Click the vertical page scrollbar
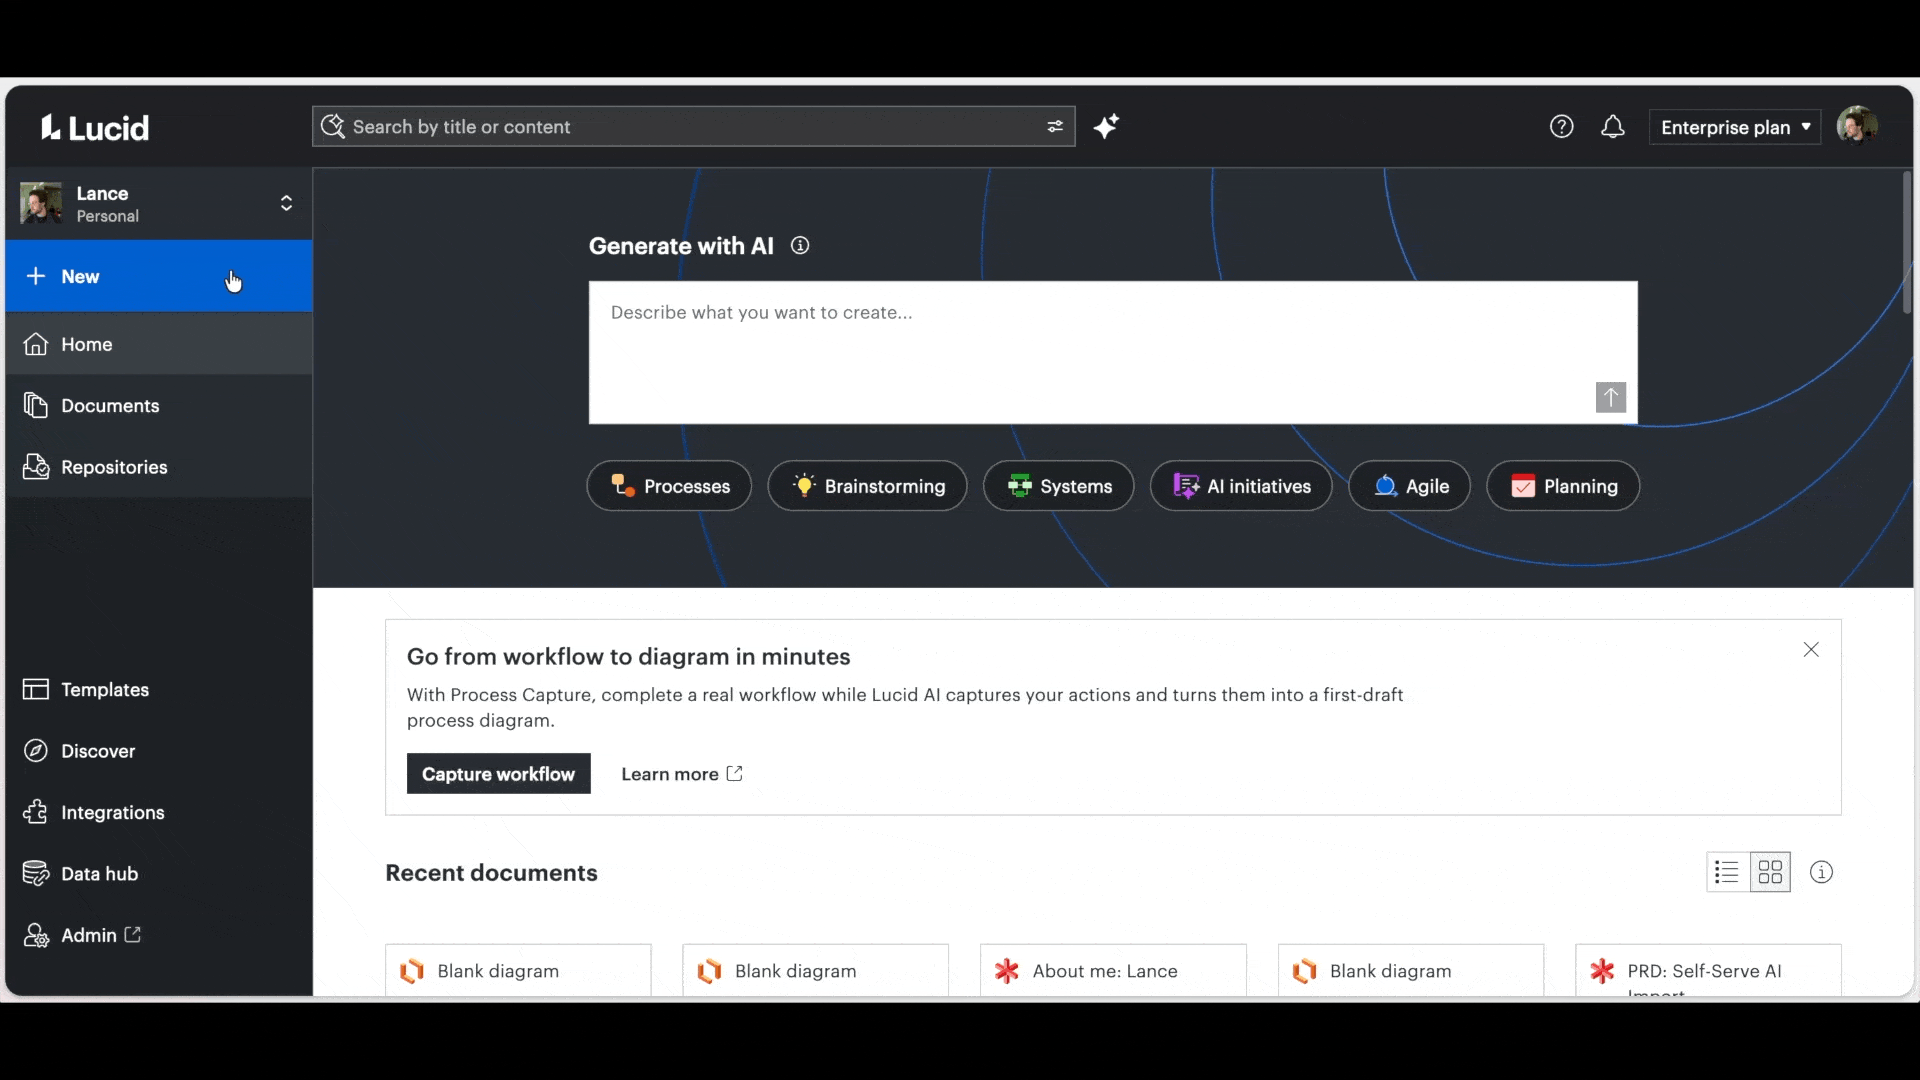Viewport: 1920px width, 1080px height. click(x=1907, y=243)
